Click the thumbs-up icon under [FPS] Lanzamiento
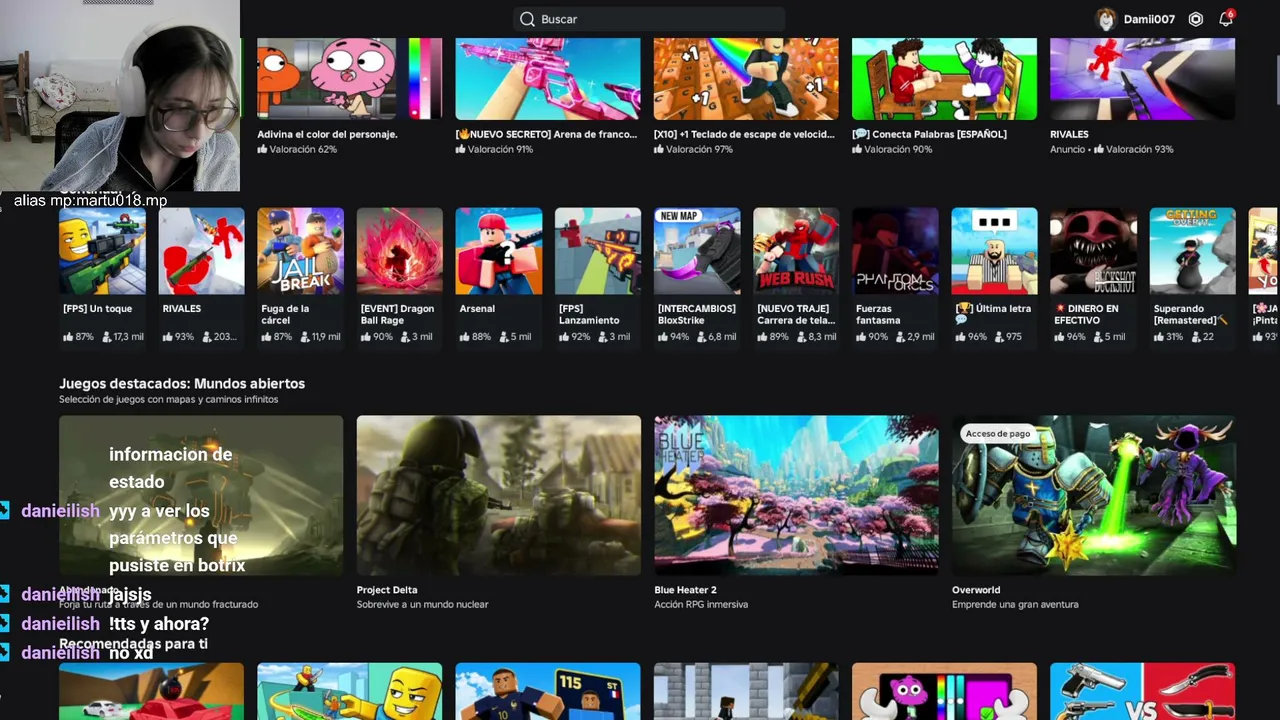Image resolution: width=1280 pixels, height=720 pixels. pyautogui.click(x=564, y=337)
